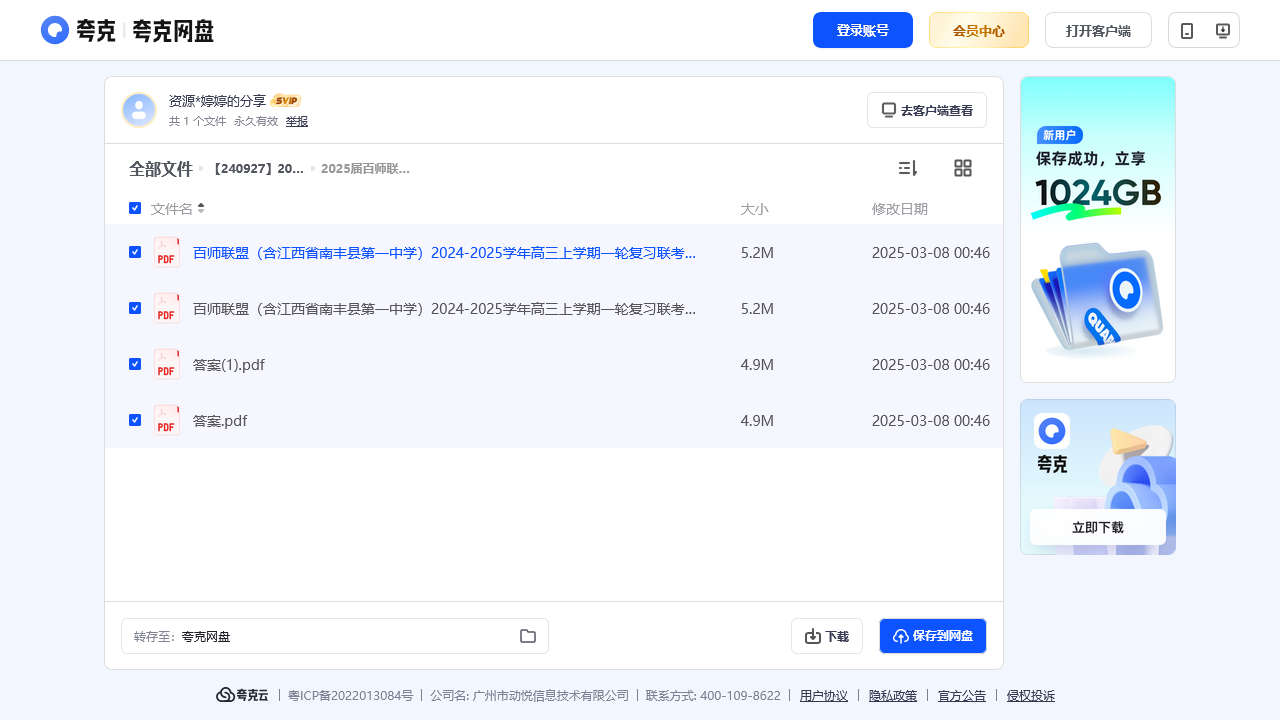The image size is (1280, 720).
Task: Click 保存到网盘 button
Action: point(933,636)
